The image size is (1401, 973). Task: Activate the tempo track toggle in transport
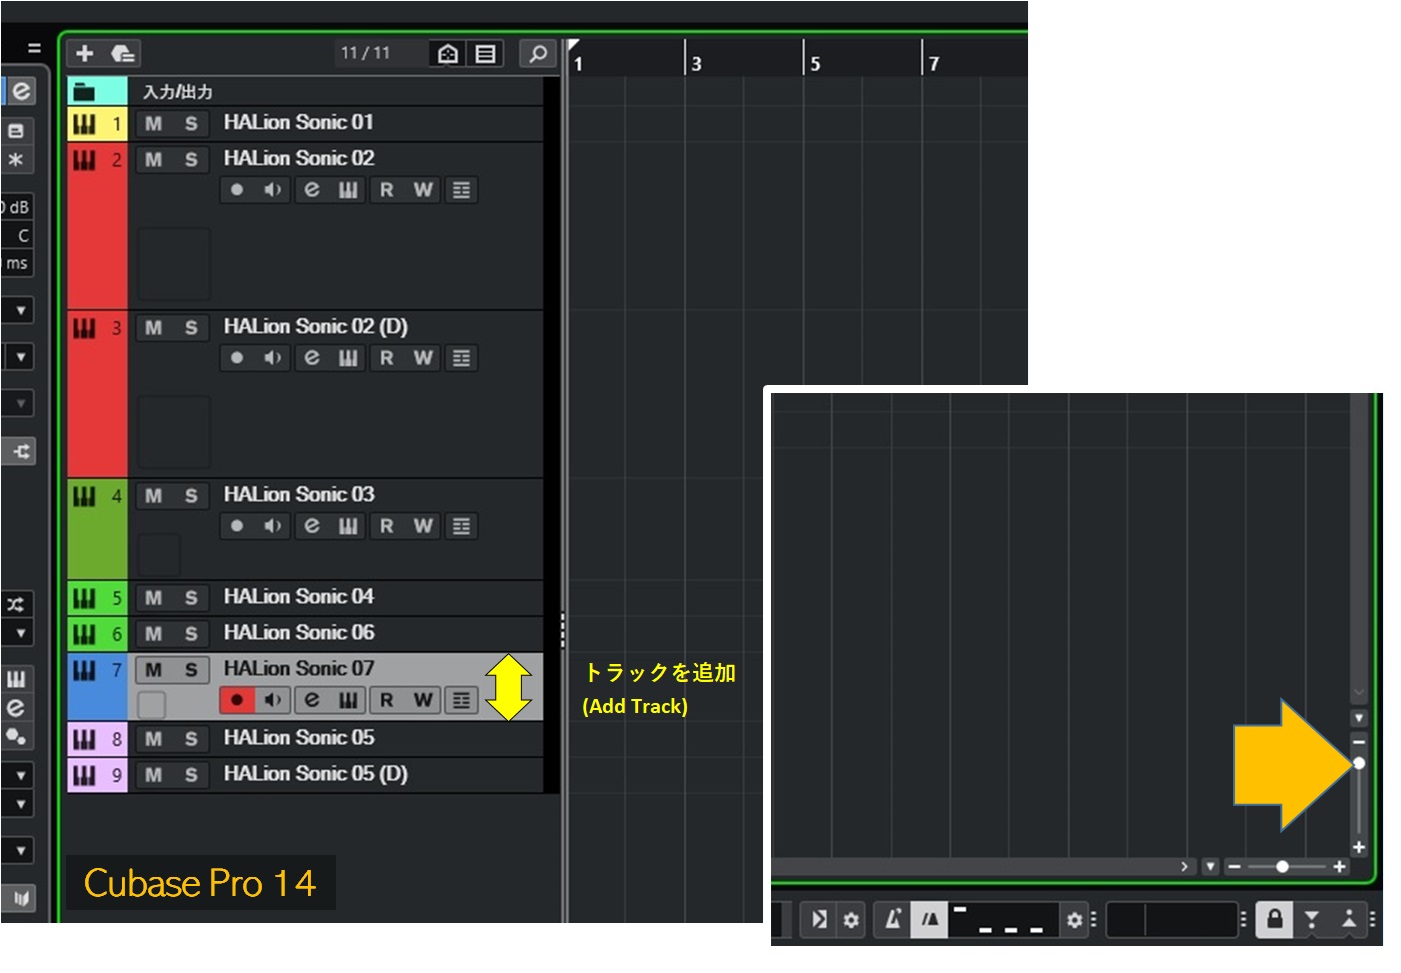point(930,919)
